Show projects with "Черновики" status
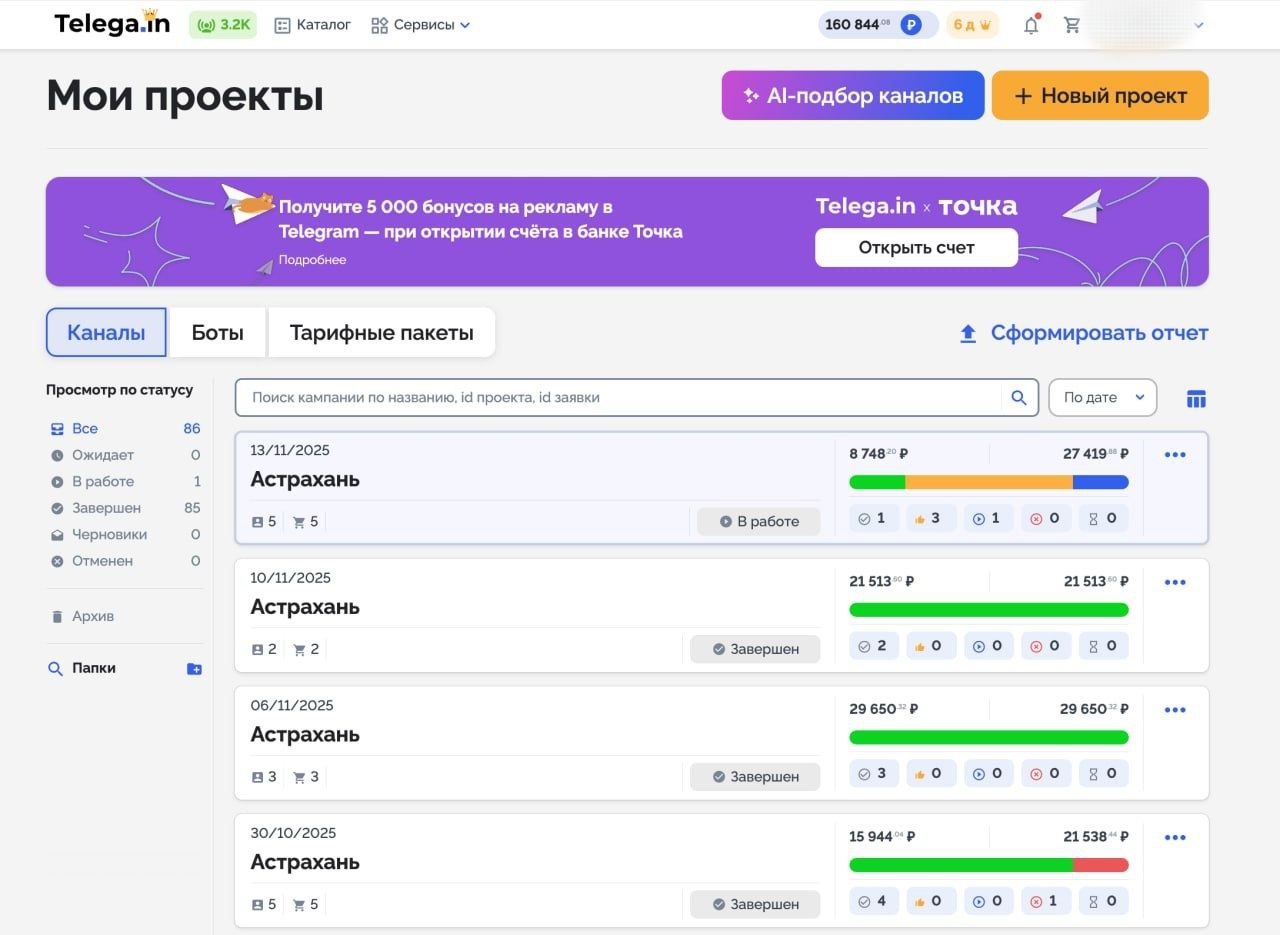Viewport: 1280px width, 935px height. click(x=109, y=534)
